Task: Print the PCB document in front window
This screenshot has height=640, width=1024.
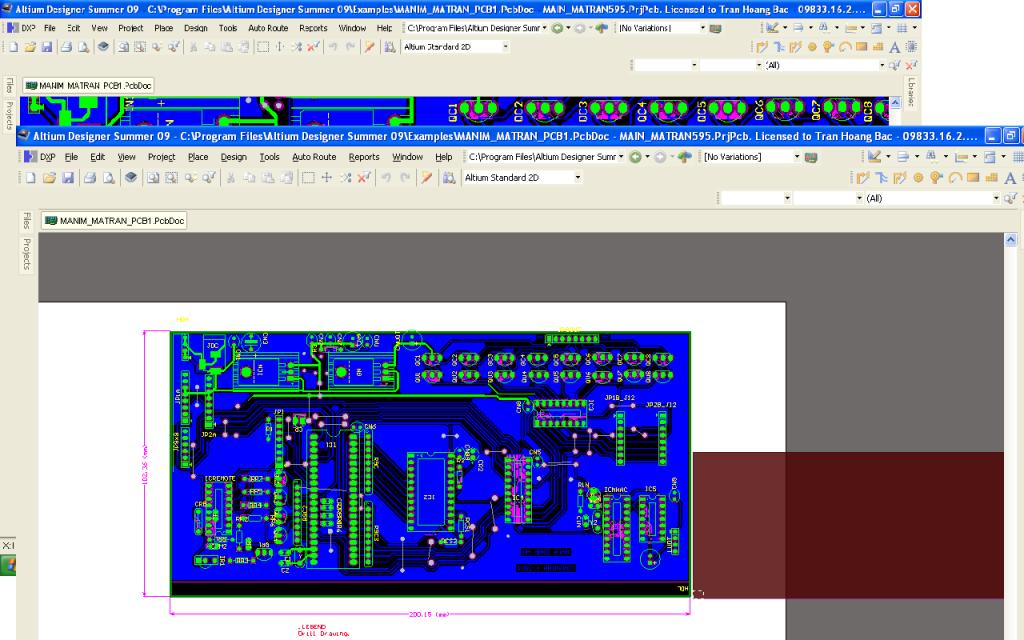Action: click(90, 178)
